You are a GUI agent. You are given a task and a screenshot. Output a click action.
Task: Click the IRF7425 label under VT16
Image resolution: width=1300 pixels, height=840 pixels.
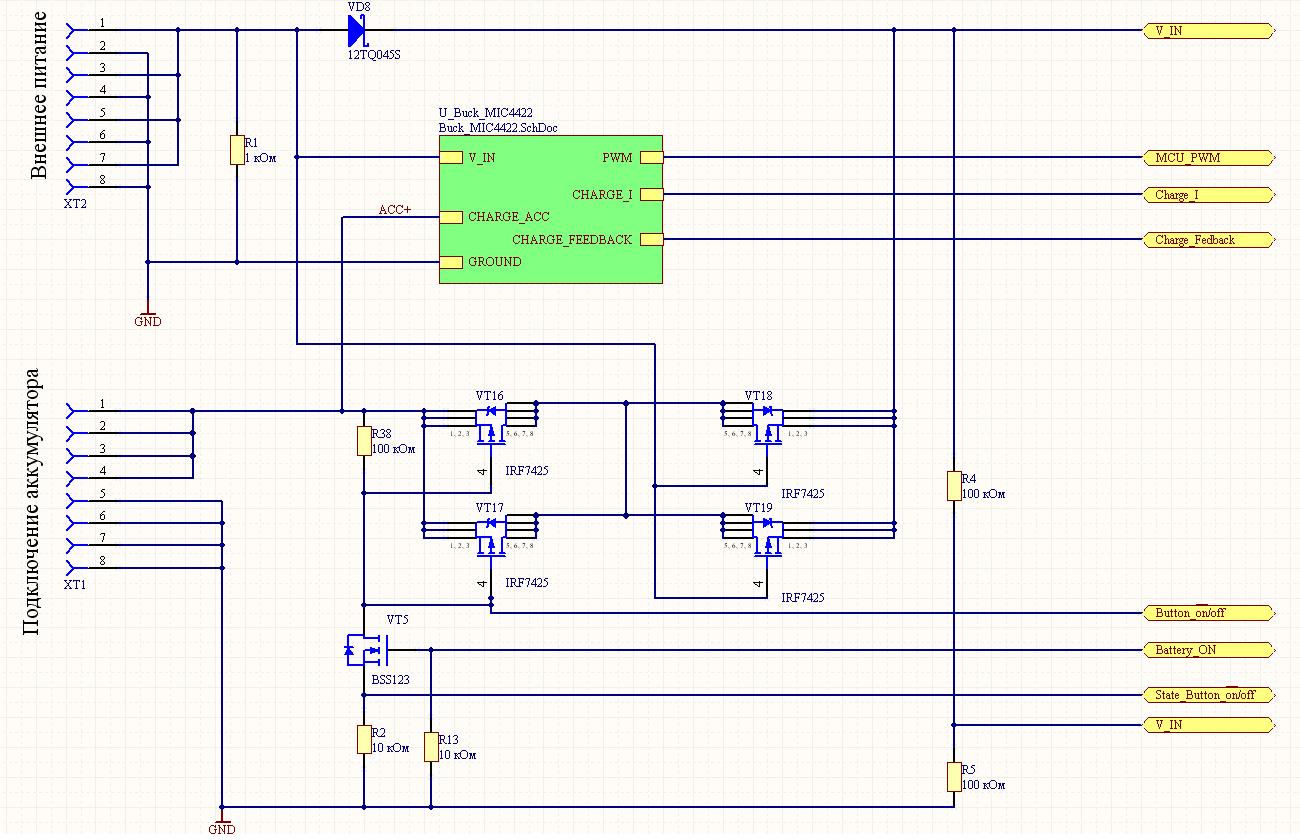pos(527,470)
